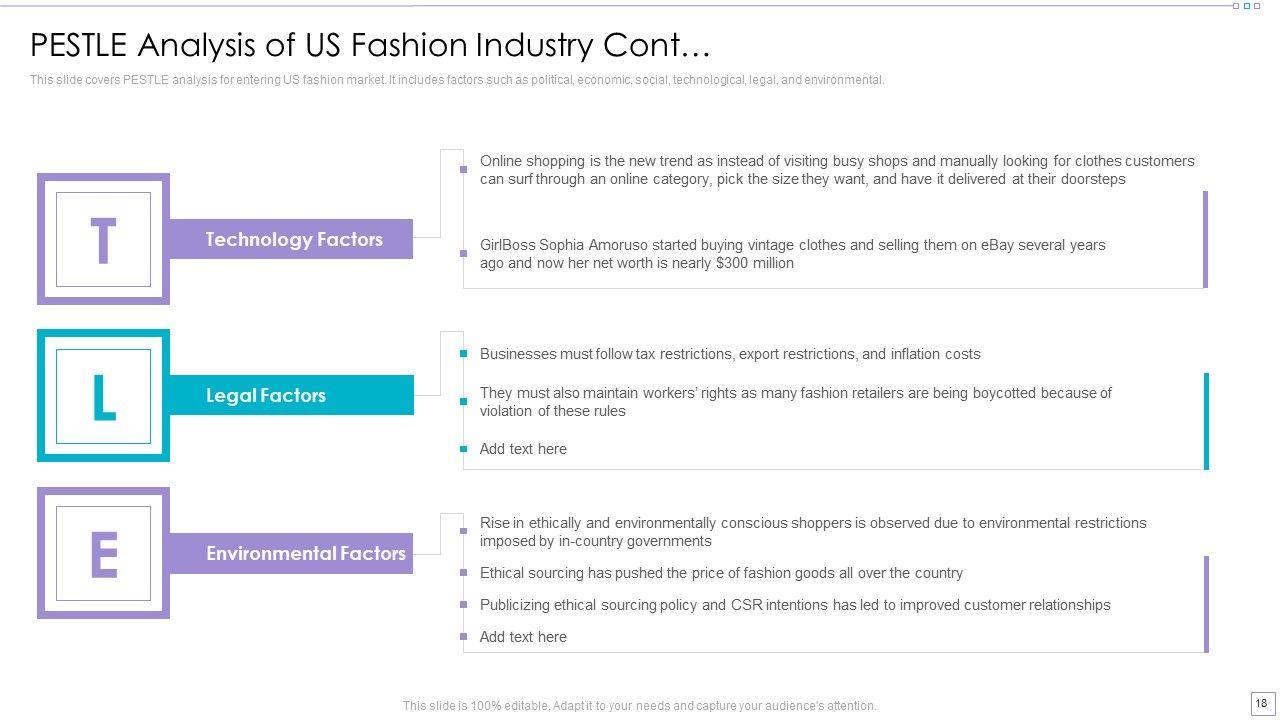Click the tax restrictions bullet text
This screenshot has height=720, width=1280.
(730, 354)
